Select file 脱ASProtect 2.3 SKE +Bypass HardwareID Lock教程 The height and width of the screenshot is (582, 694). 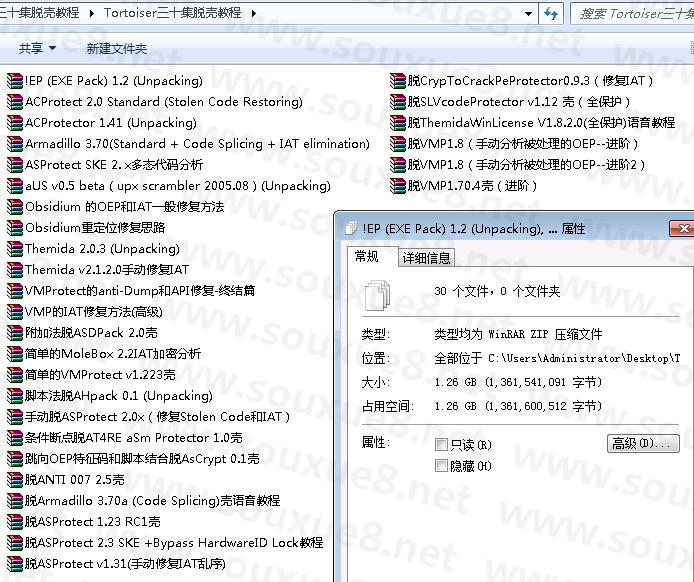(166, 543)
